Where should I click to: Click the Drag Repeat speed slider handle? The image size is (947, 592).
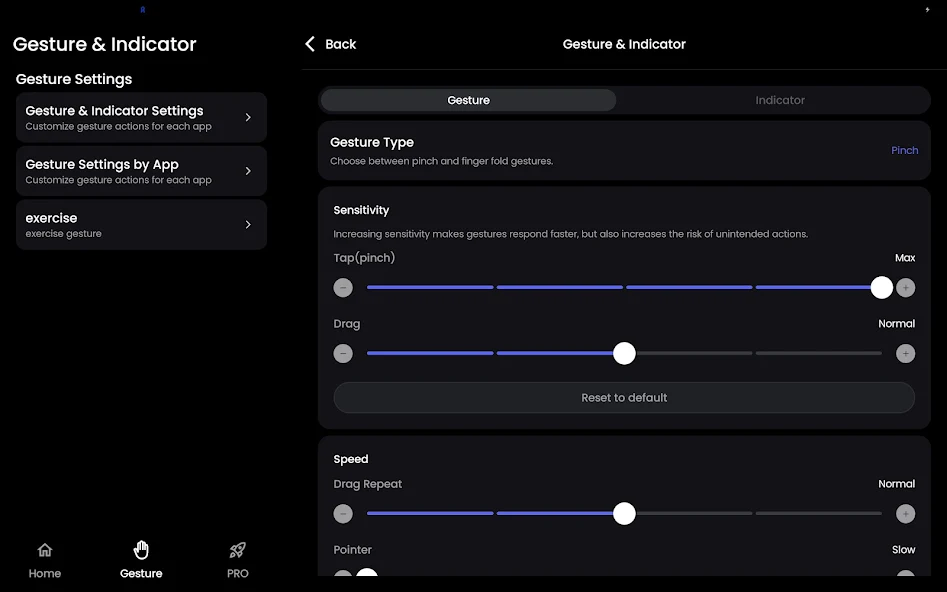pos(624,514)
